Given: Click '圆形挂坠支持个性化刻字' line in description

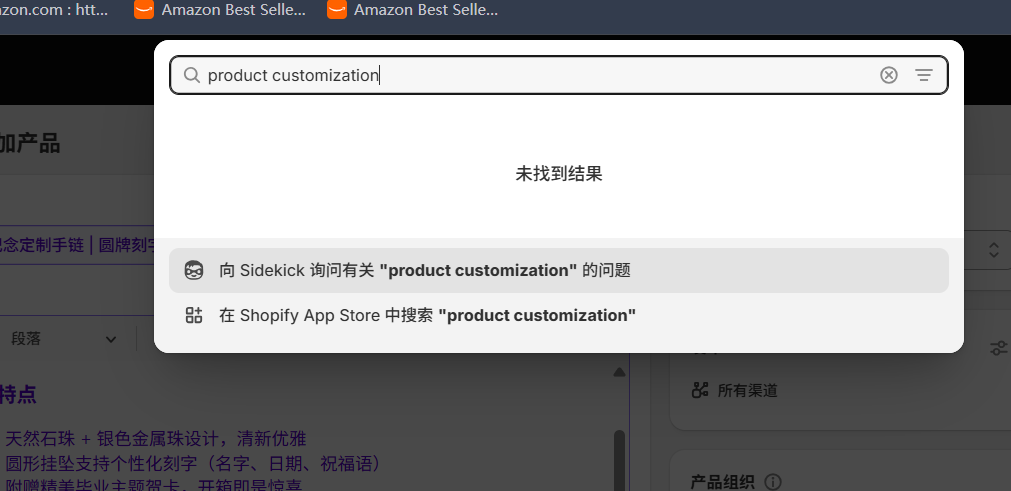Looking at the screenshot, I should coord(193,463).
